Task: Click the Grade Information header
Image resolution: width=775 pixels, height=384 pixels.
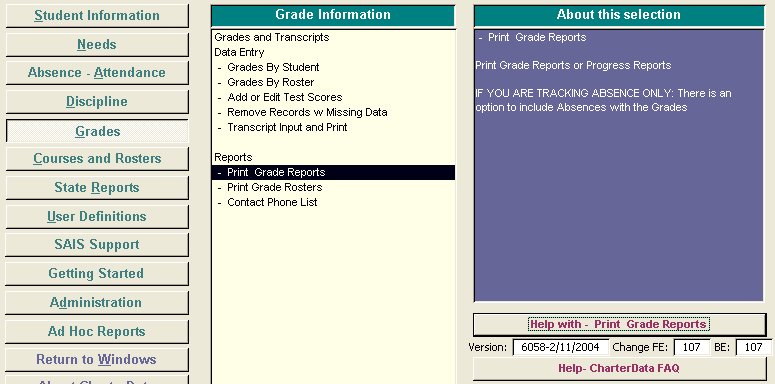Action: [333, 15]
